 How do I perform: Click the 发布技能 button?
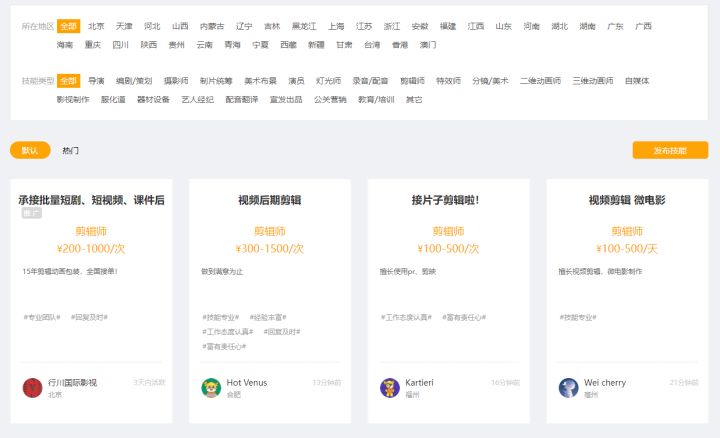(670, 150)
